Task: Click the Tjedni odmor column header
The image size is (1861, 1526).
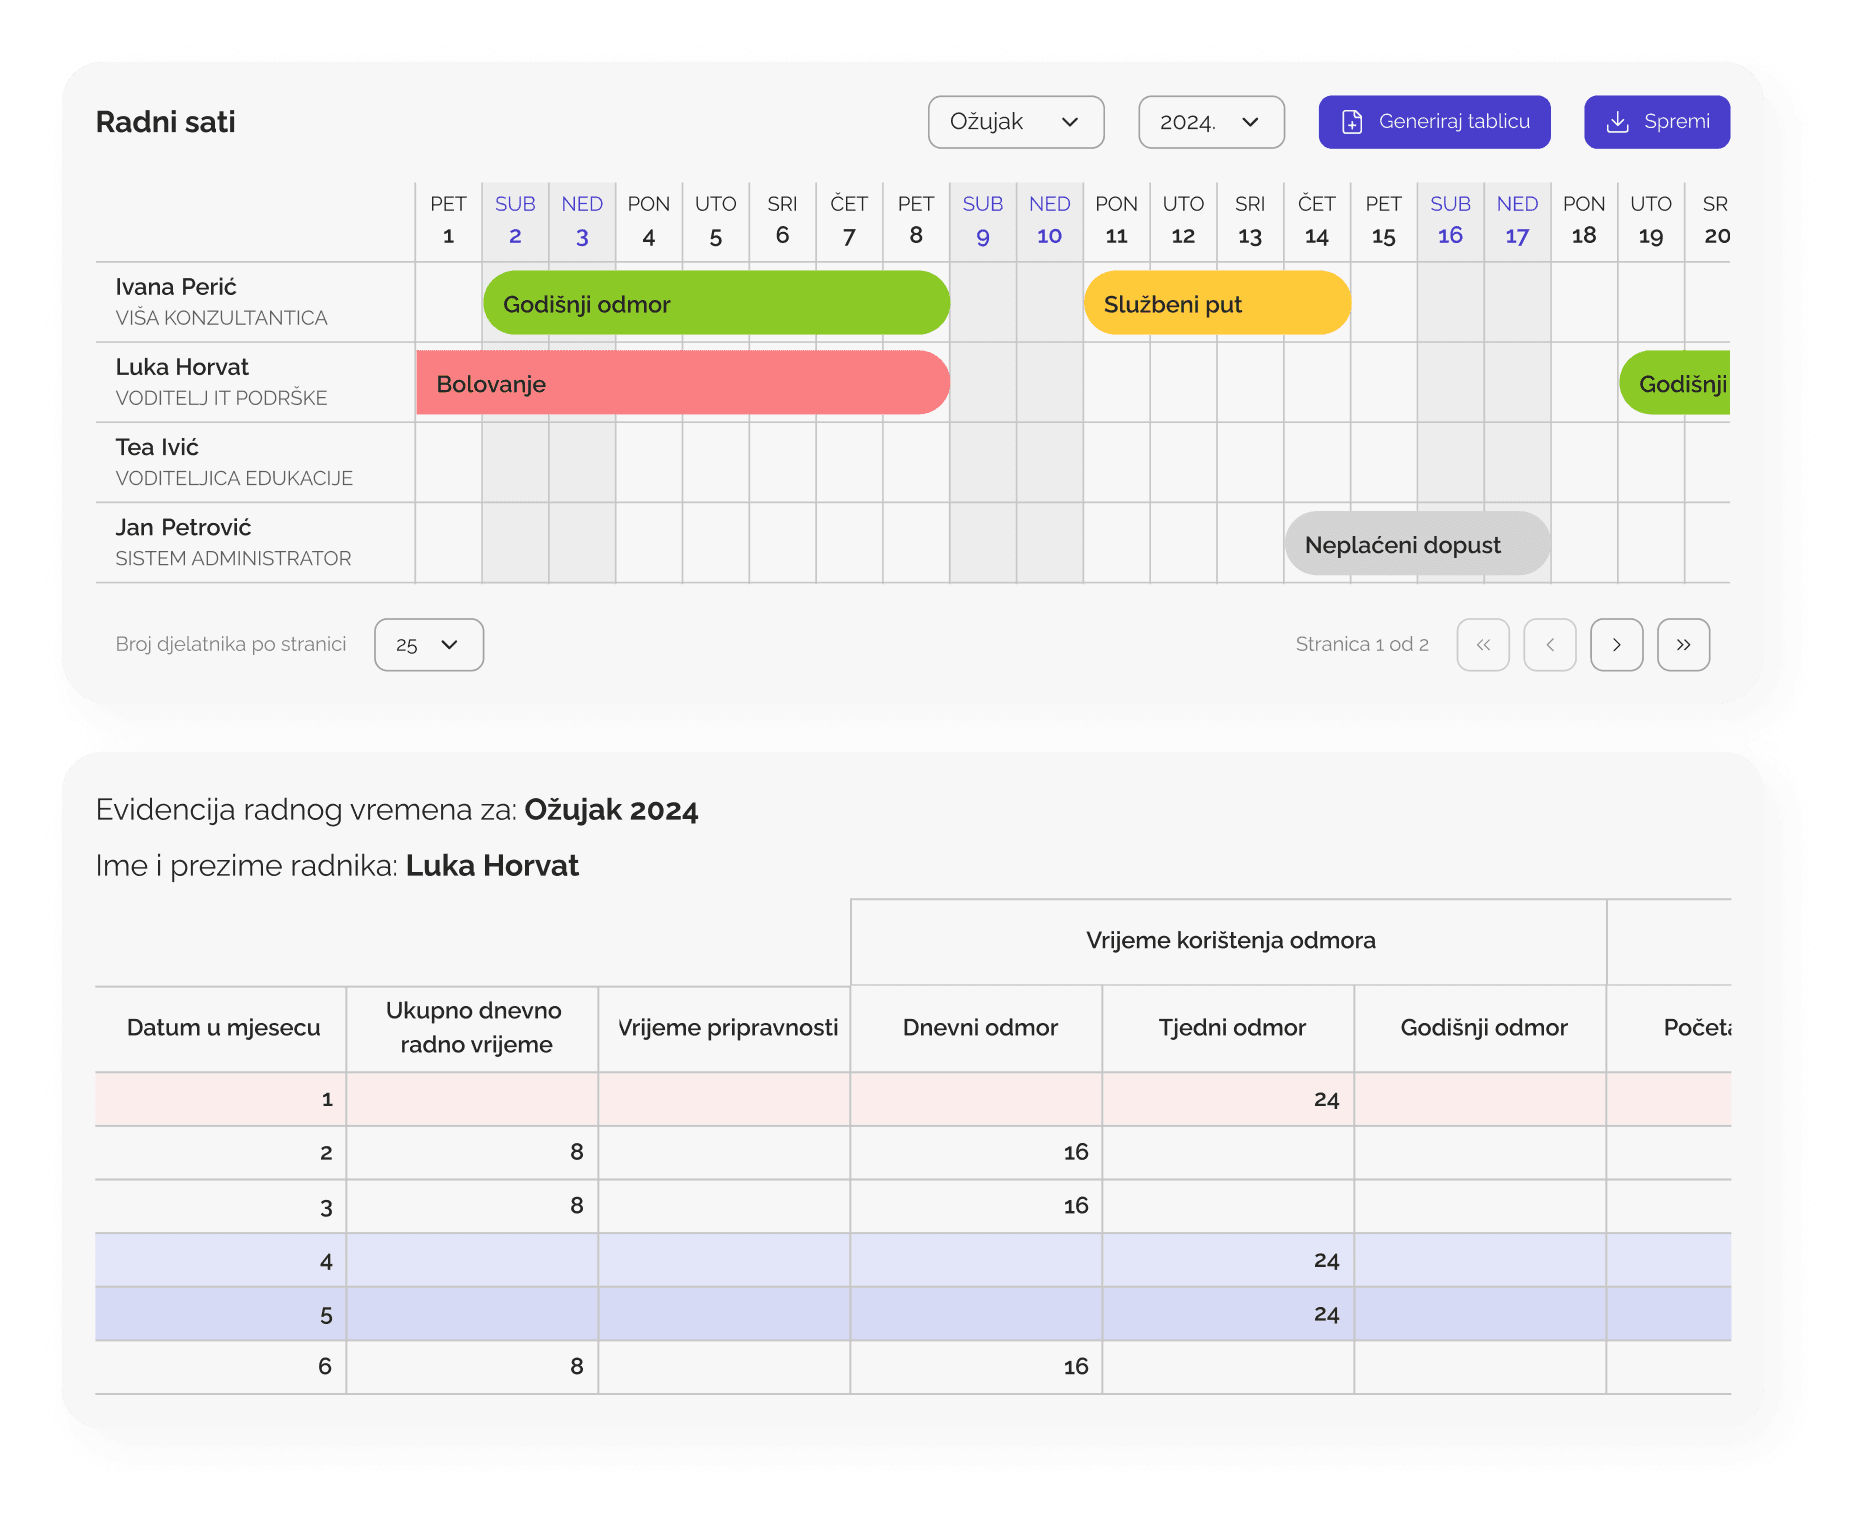Action: (x=1231, y=1028)
